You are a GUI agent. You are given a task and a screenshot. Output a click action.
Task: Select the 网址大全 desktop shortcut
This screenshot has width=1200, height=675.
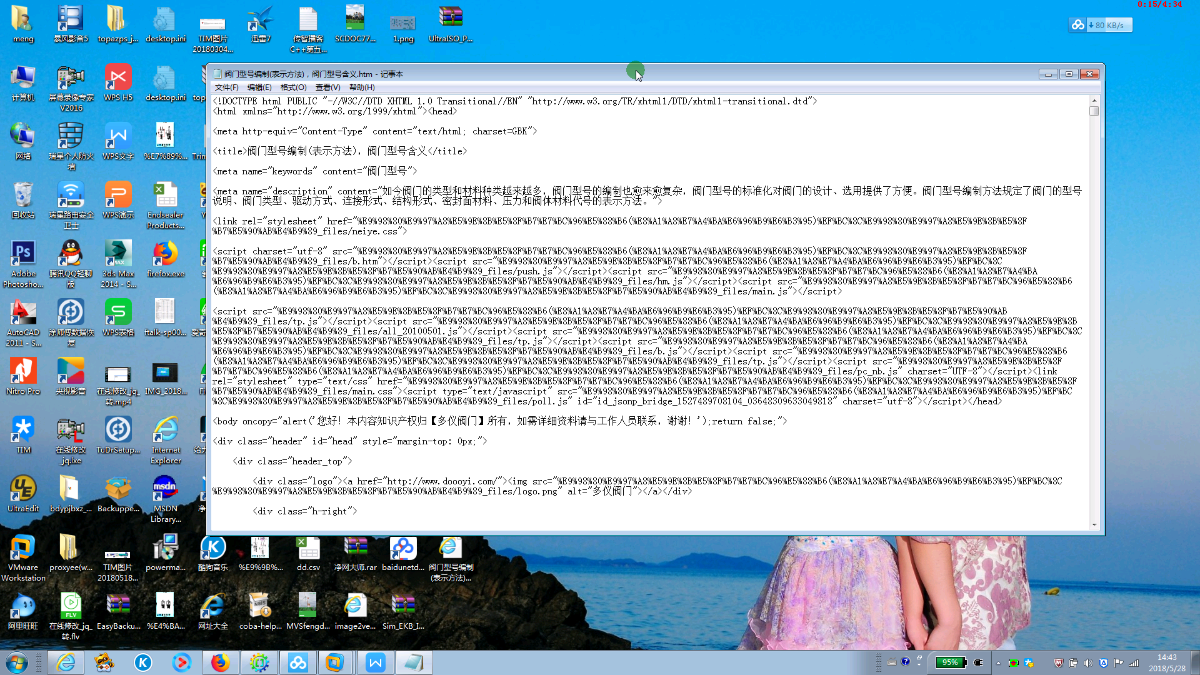pyautogui.click(x=213, y=610)
